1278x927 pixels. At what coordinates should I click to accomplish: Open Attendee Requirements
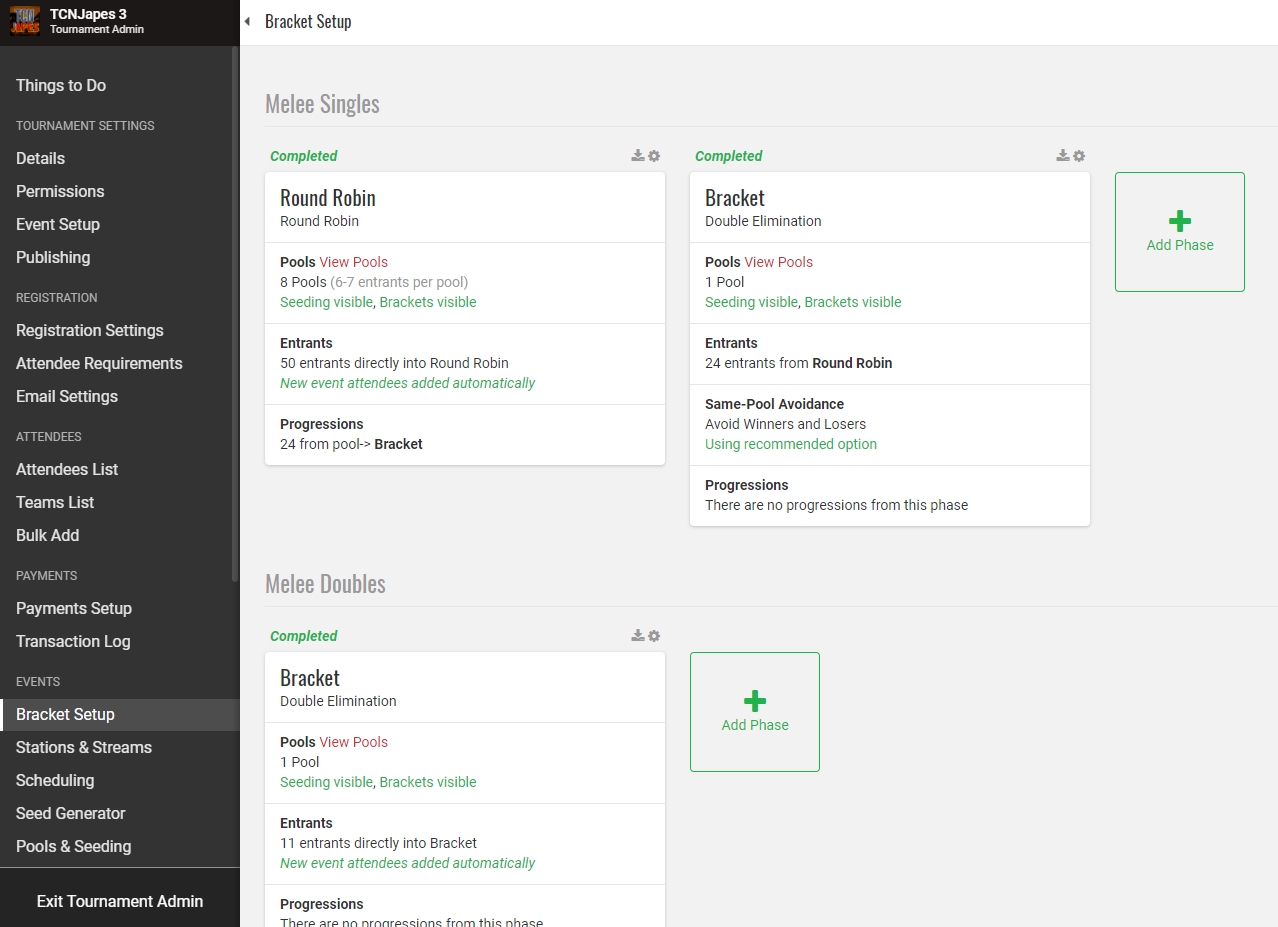click(x=99, y=363)
